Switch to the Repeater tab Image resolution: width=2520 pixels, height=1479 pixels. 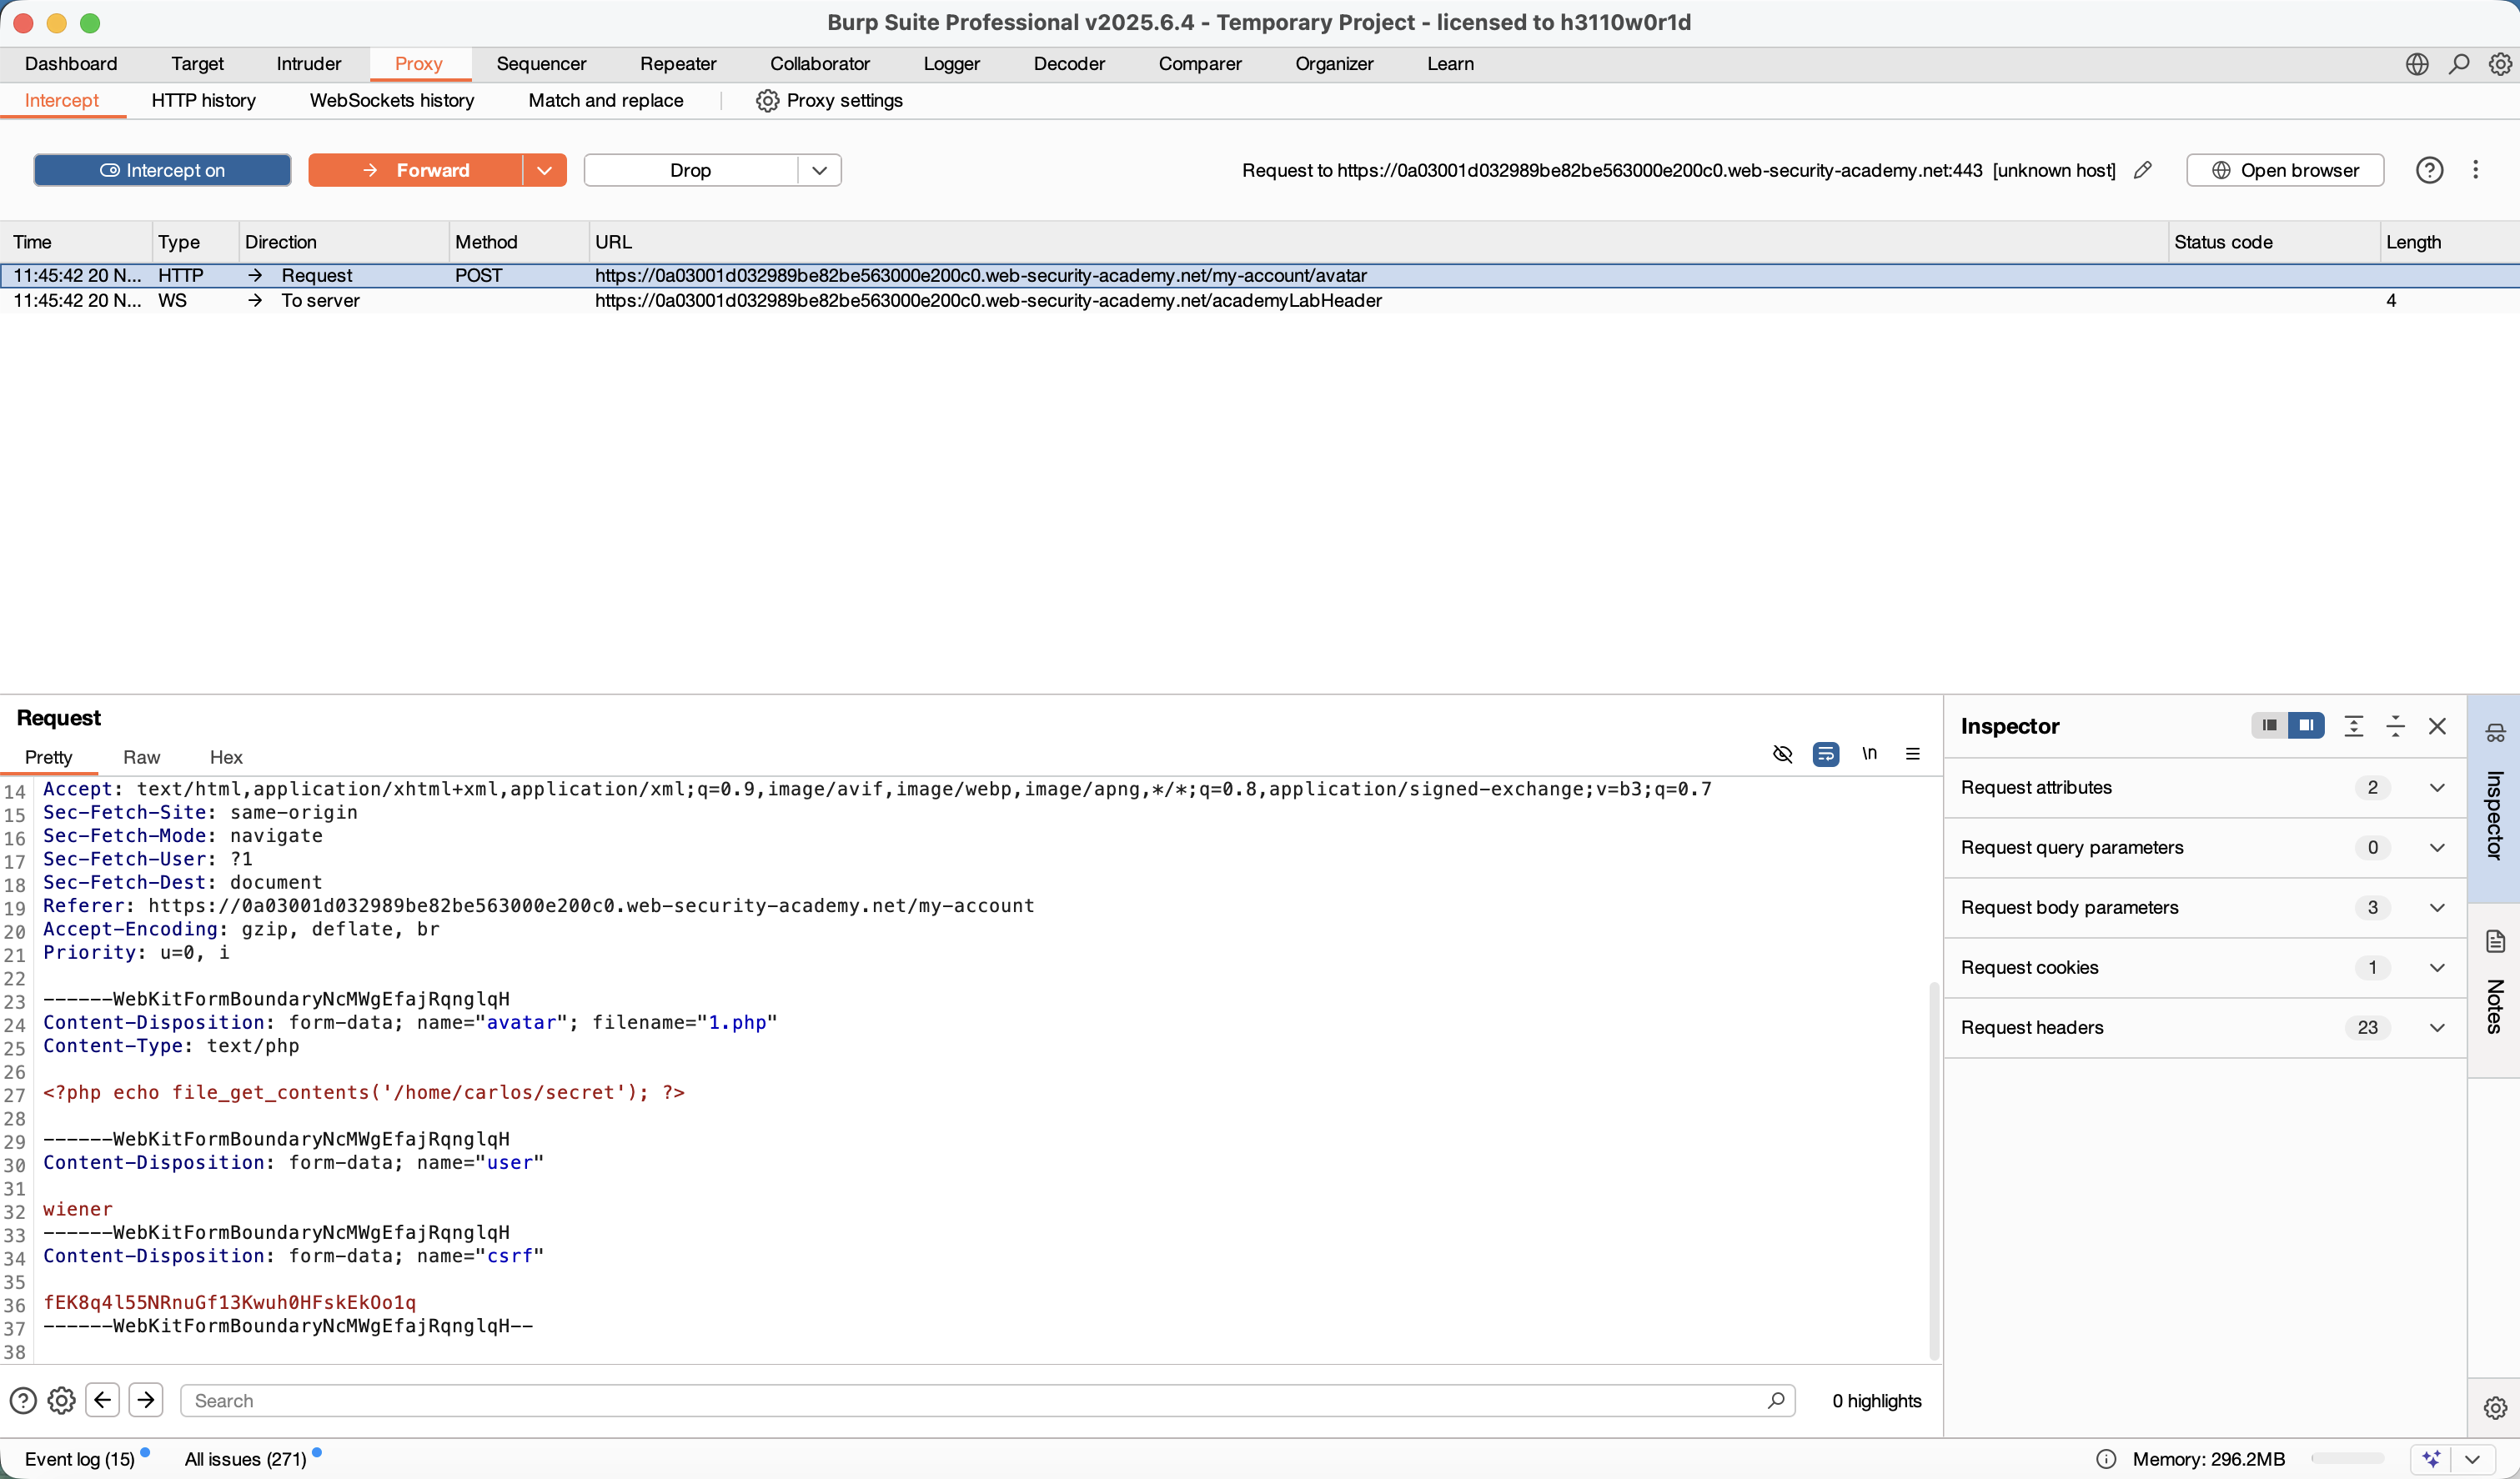pyautogui.click(x=677, y=64)
